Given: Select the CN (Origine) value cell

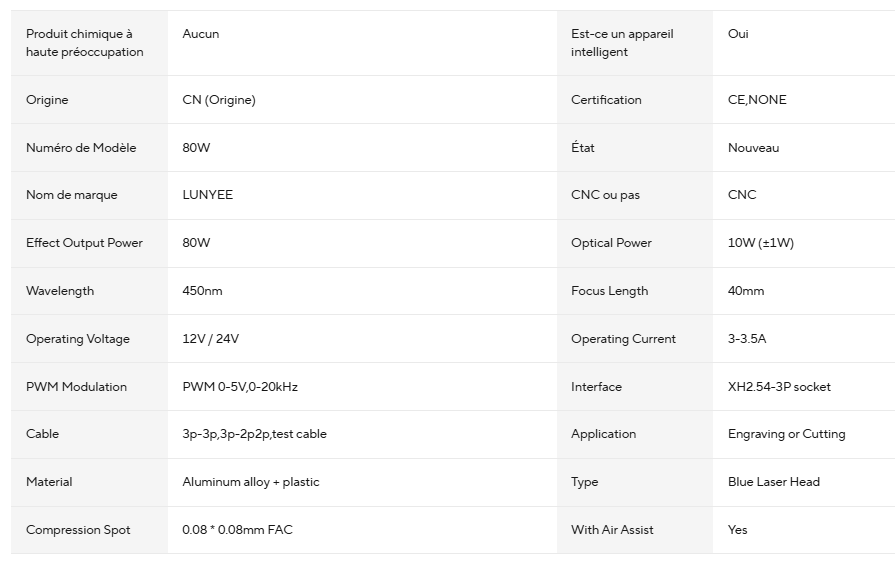Looking at the screenshot, I should pos(218,100).
